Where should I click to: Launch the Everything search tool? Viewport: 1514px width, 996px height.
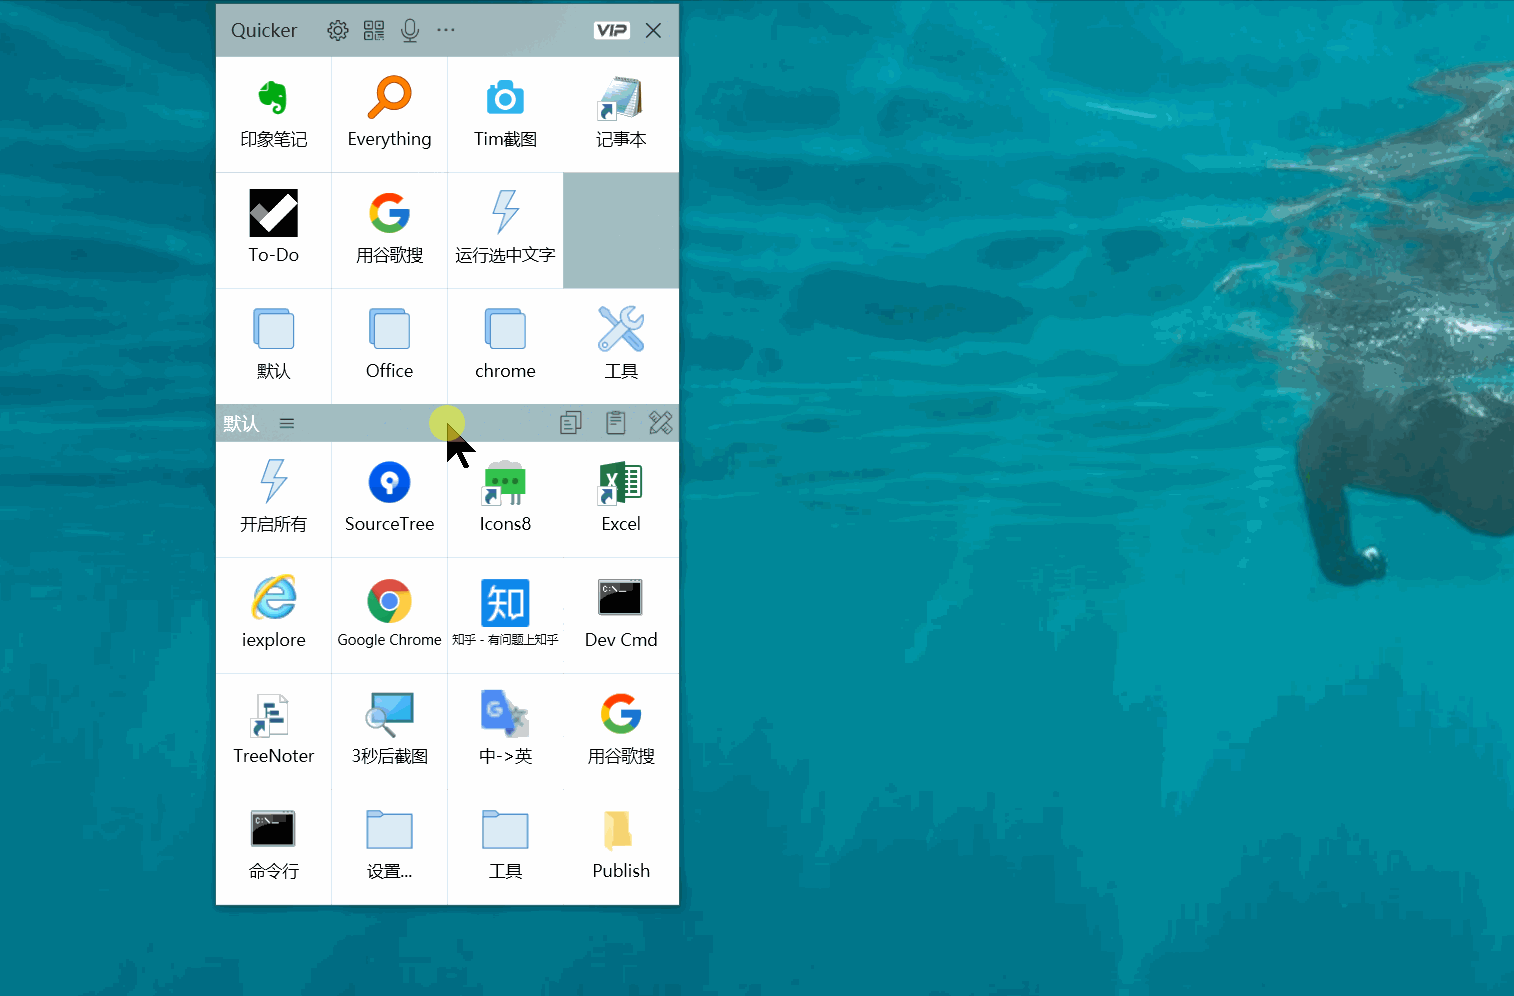tap(389, 115)
